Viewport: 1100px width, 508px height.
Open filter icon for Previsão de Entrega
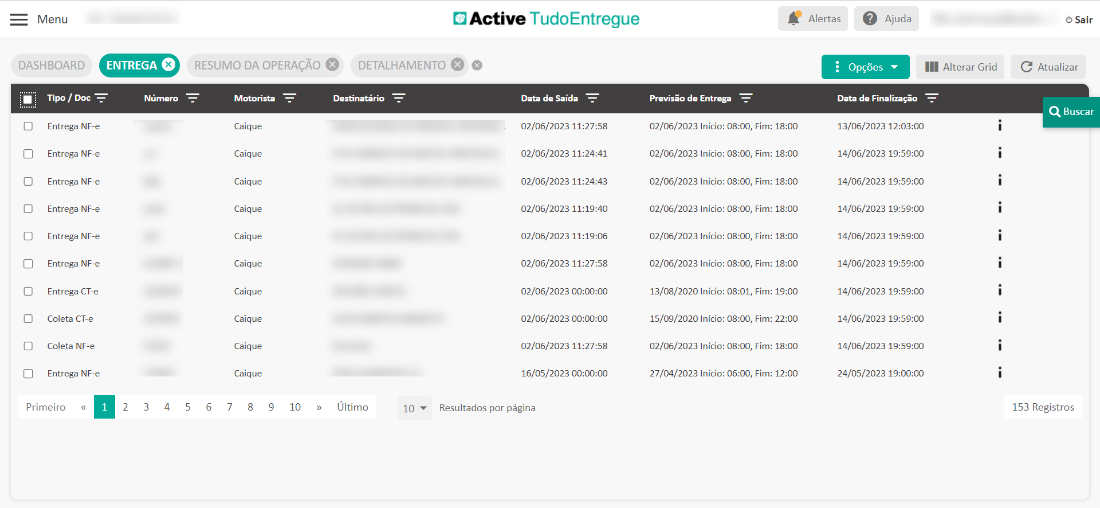pyautogui.click(x=746, y=98)
